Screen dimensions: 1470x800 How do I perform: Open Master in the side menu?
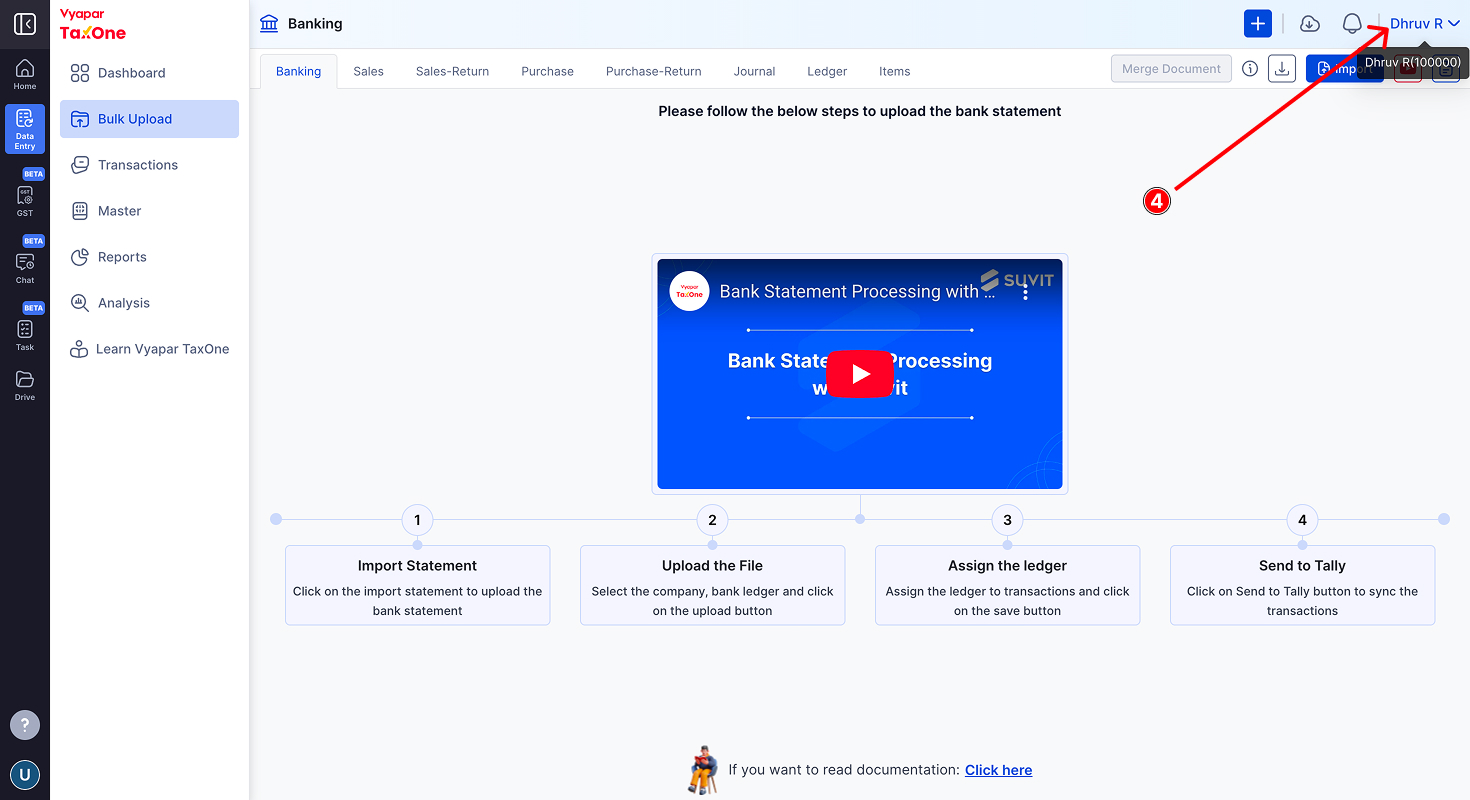149,211
